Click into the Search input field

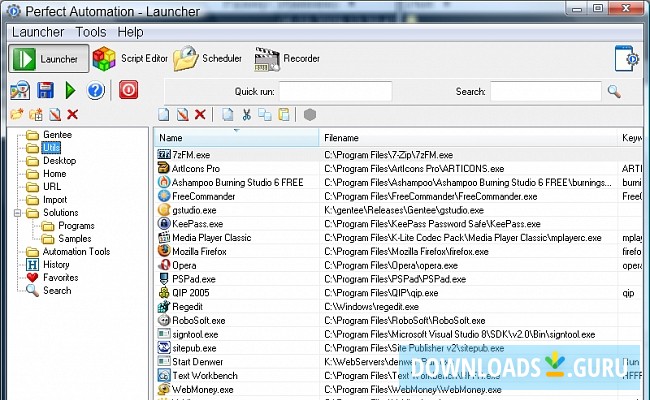[x=546, y=91]
